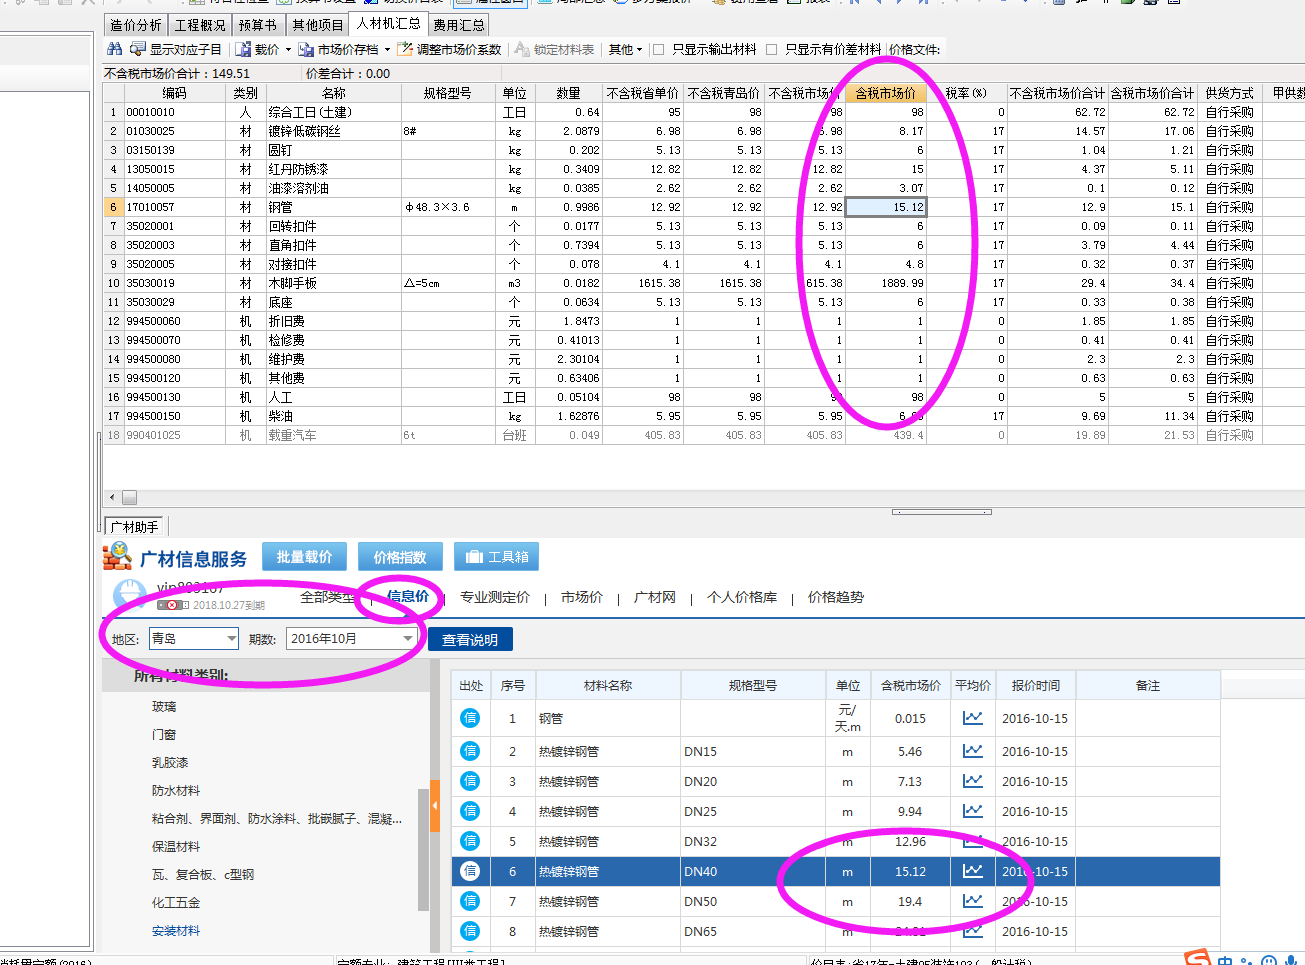Click the briefcase icon on 工具箱

[x=474, y=557]
